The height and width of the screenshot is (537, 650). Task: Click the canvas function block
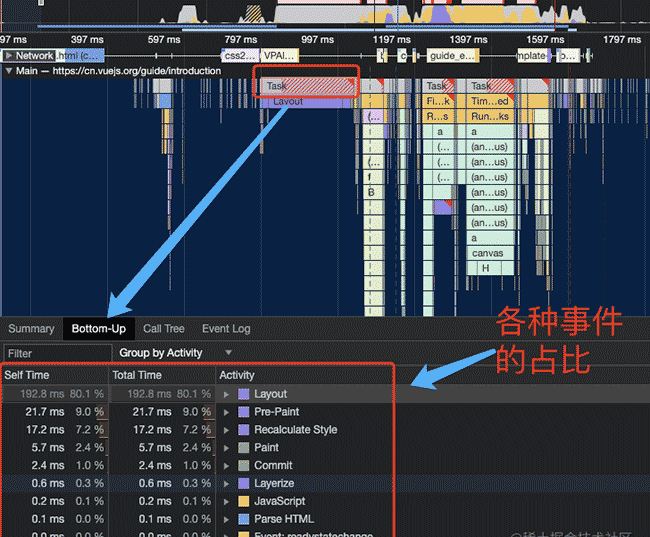tap(490, 253)
